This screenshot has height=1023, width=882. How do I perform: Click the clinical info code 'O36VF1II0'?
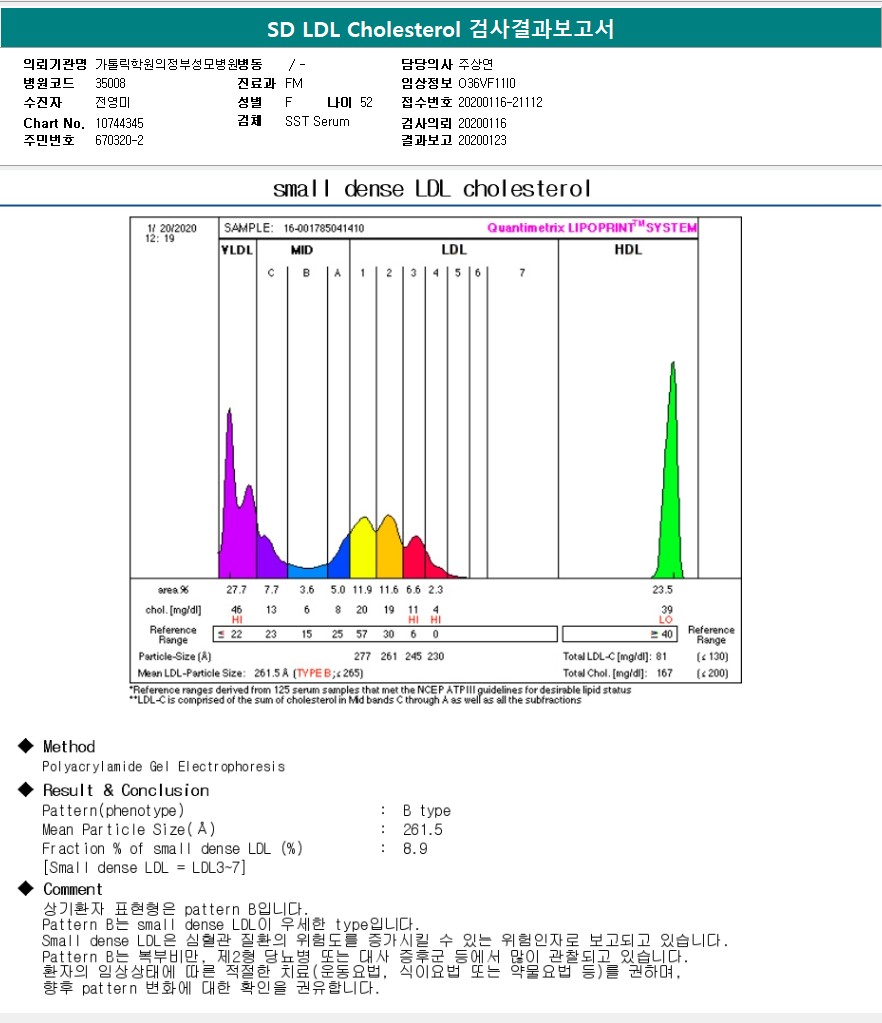click(x=487, y=83)
